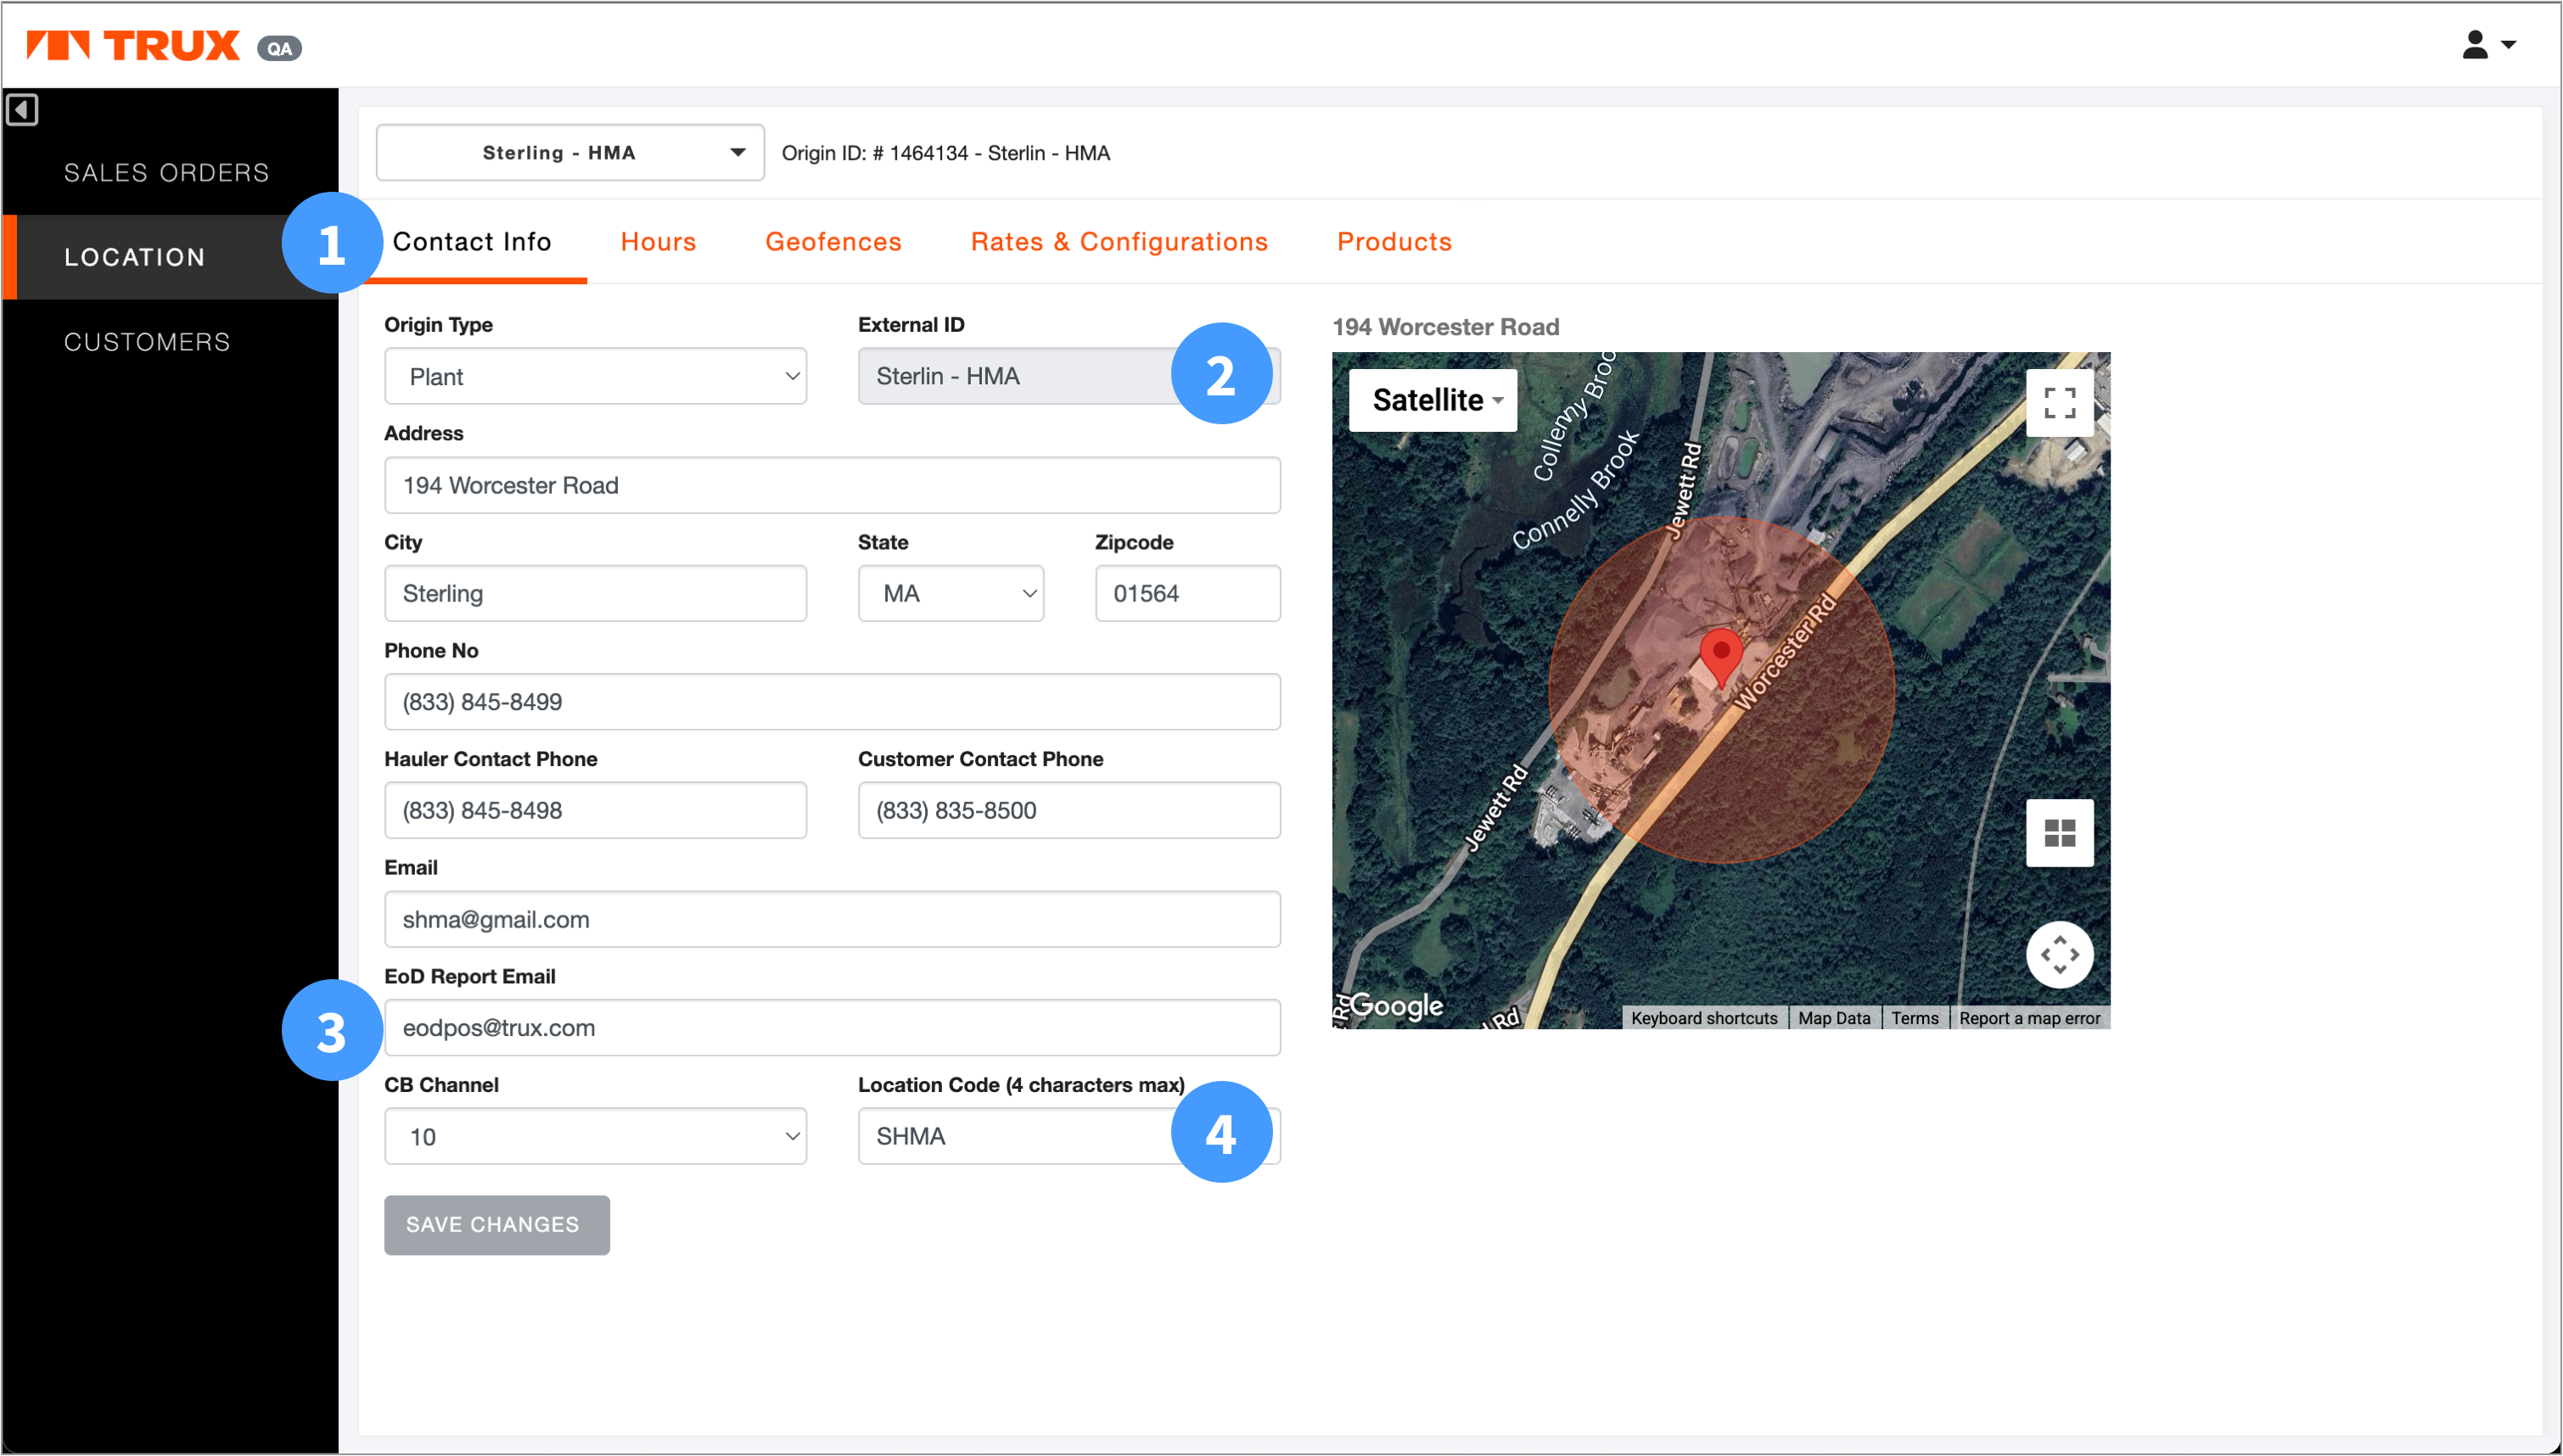2563x1456 pixels.
Task: Switch to the Contact Info tab
Action: [x=472, y=241]
